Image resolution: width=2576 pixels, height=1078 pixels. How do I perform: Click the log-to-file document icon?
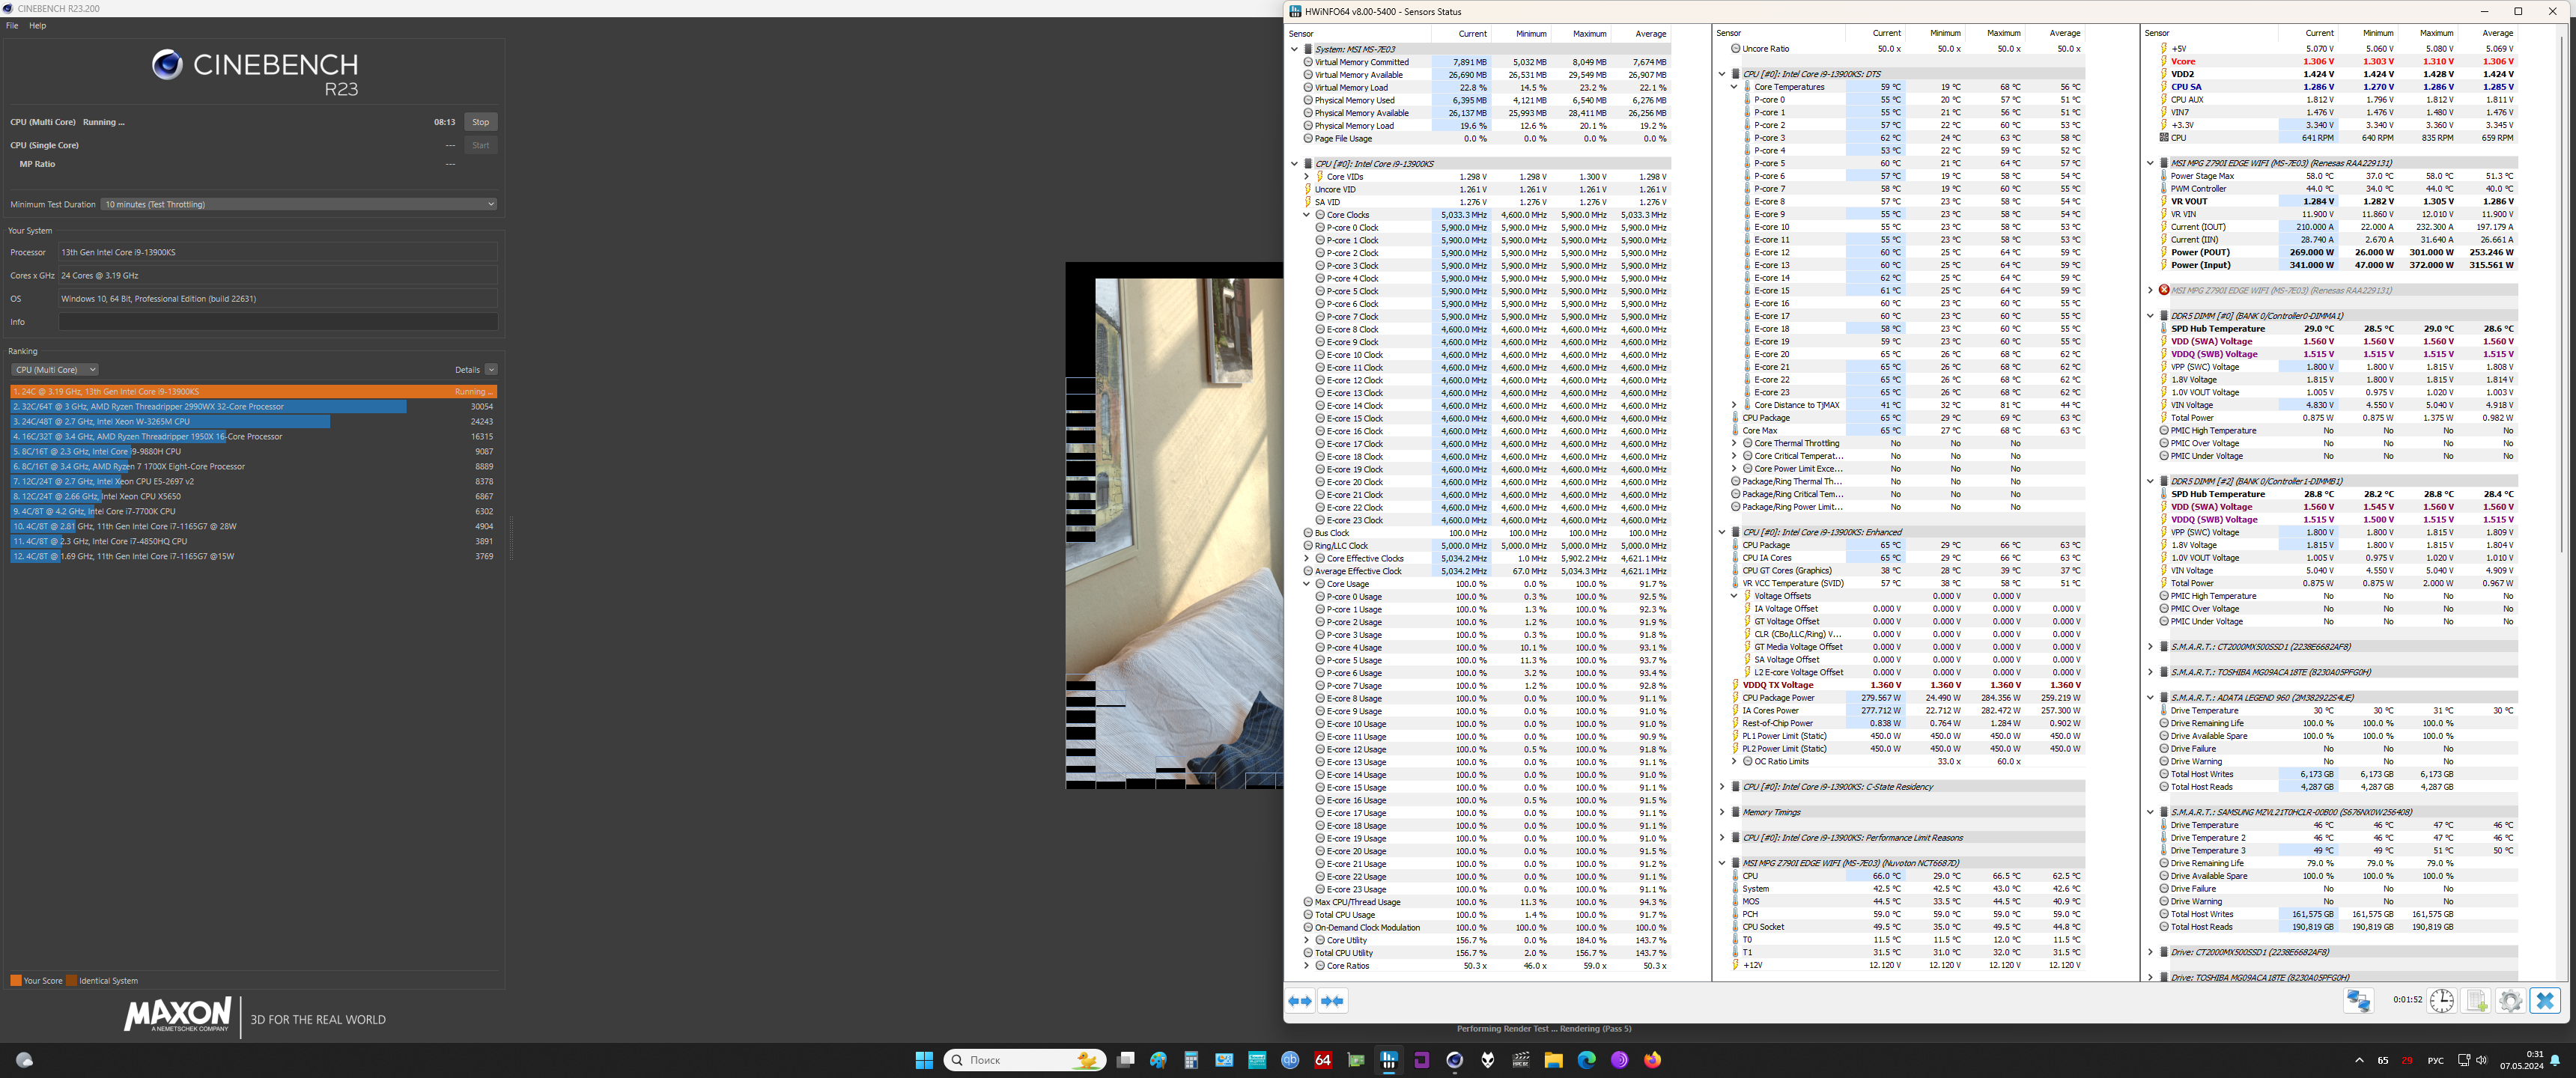pyautogui.click(x=2476, y=1000)
